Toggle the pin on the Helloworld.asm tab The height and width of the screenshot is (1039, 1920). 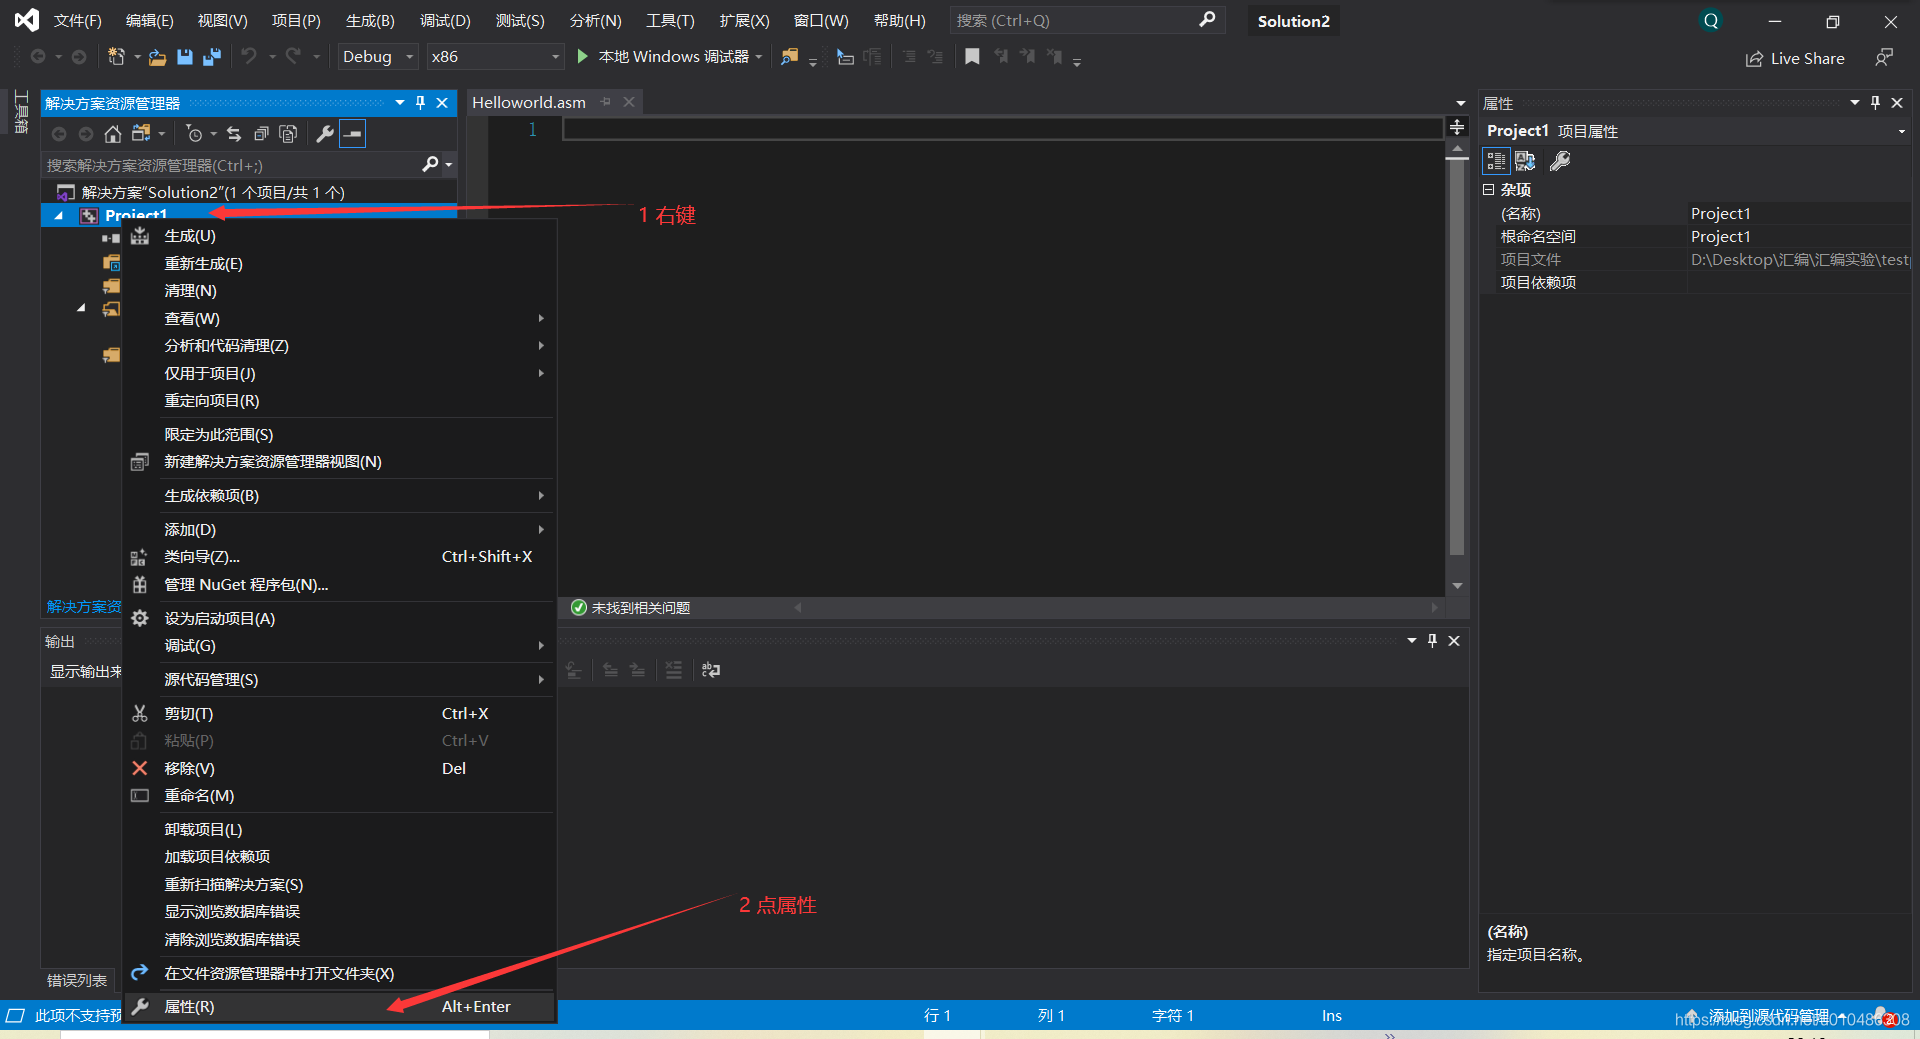click(x=606, y=102)
